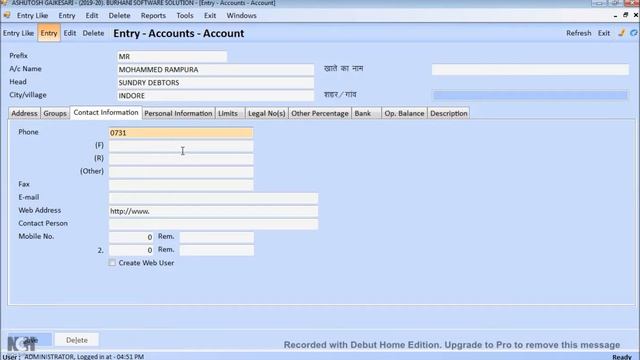The width and height of the screenshot is (640, 360).
Task: Switch to the Groups tab
Action: pyautogui.click(x=55, y=113)
